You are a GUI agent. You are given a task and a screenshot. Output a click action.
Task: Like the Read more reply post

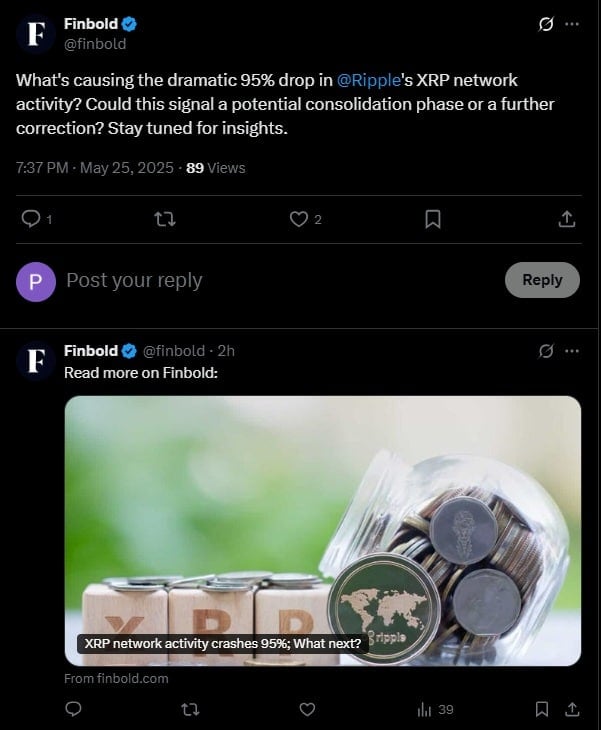point(308,709)
